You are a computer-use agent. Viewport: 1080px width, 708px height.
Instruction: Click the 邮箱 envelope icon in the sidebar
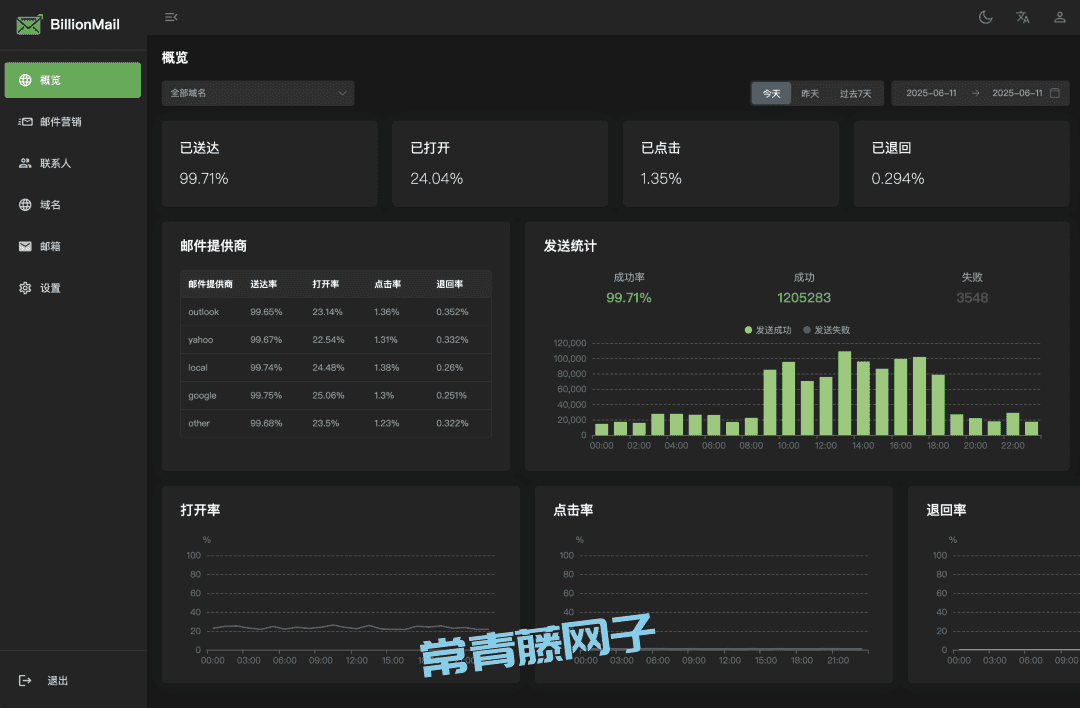(x=26, y=246)
